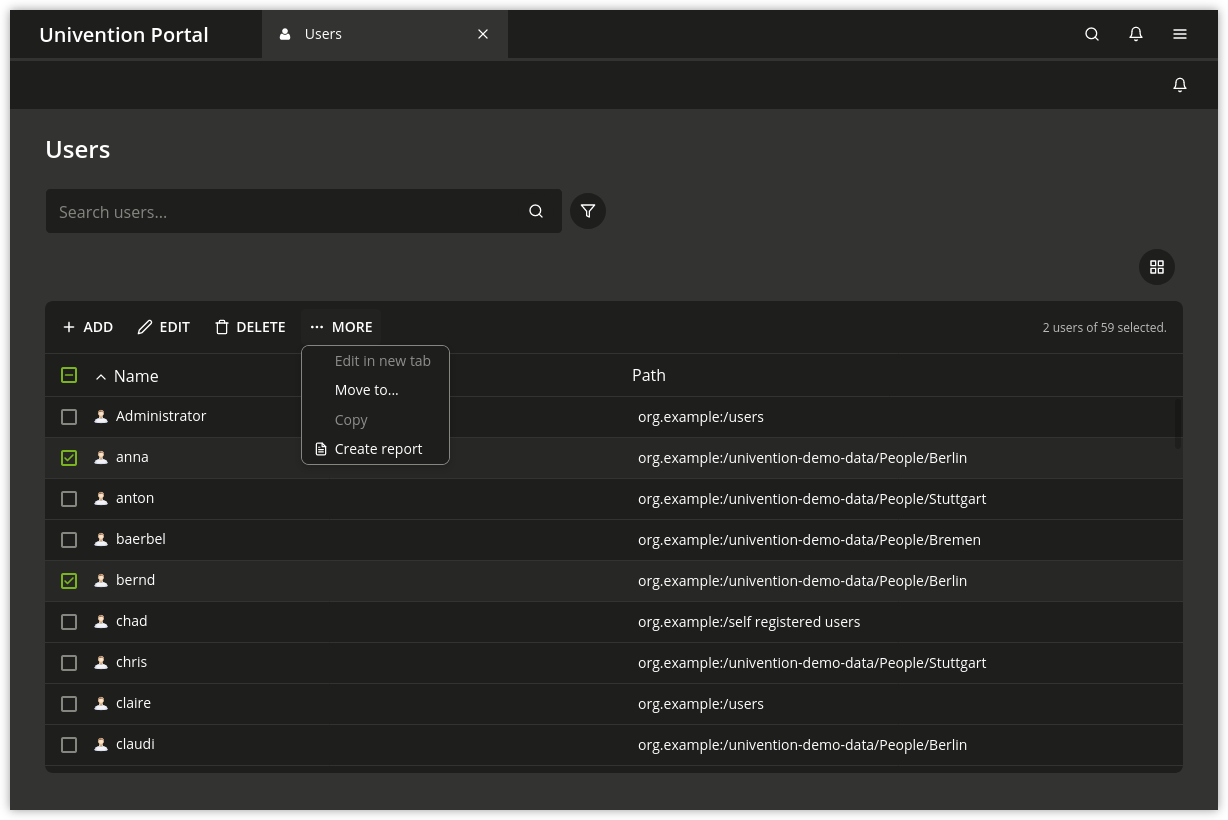Check the baerbel row checkbox
The height and width of the screenshot is (820, 1228).
(x=69, y=540)
